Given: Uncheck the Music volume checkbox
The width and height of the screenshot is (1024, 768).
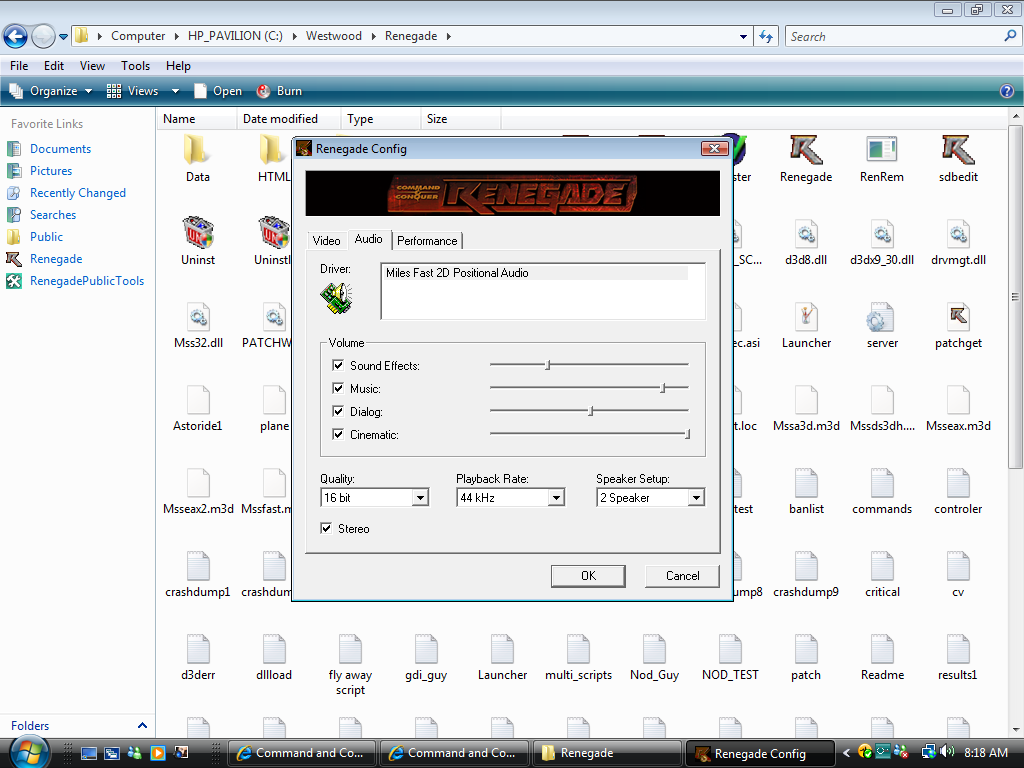Looking at the screenshot, I should [x=338, y=389].
